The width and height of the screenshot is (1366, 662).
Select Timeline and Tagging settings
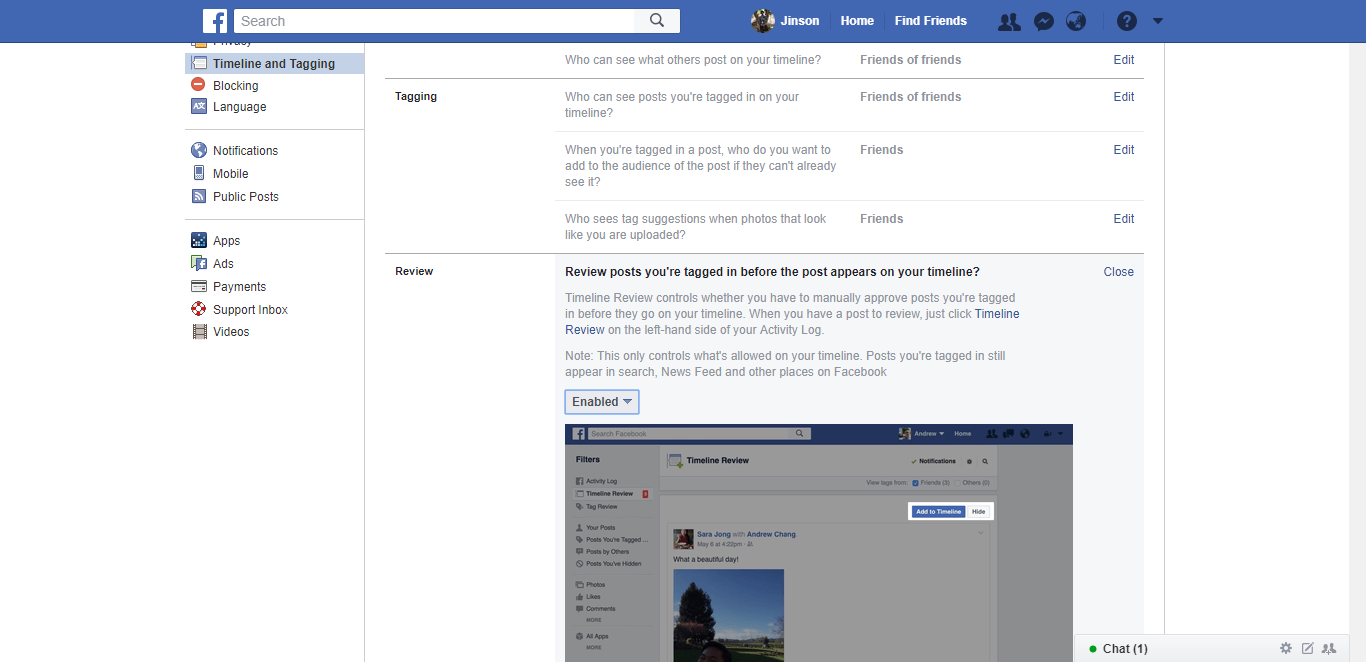[x=274, y=64]
